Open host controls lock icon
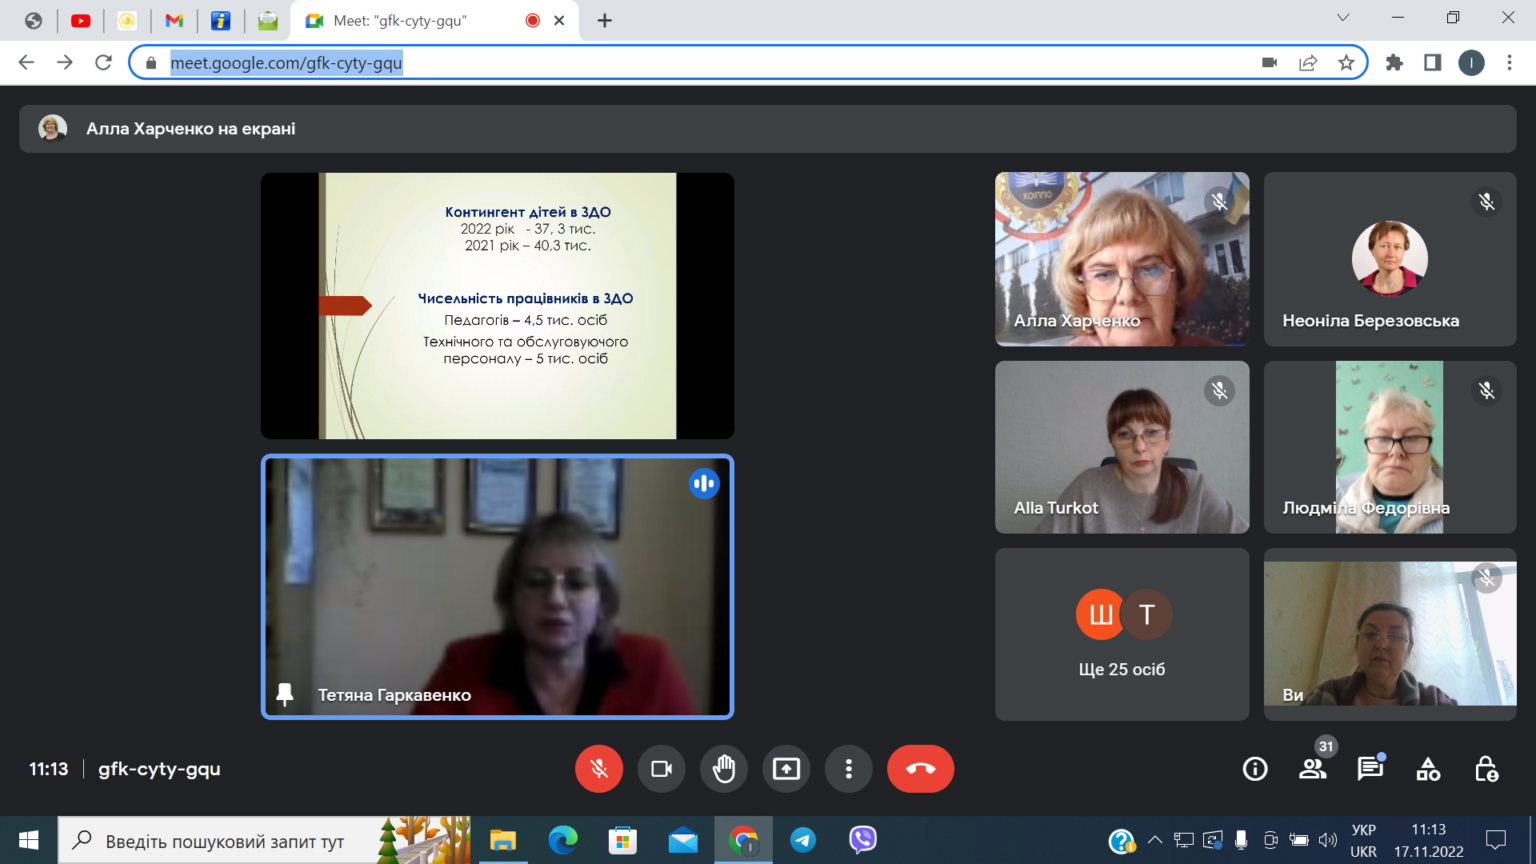 1486,769
